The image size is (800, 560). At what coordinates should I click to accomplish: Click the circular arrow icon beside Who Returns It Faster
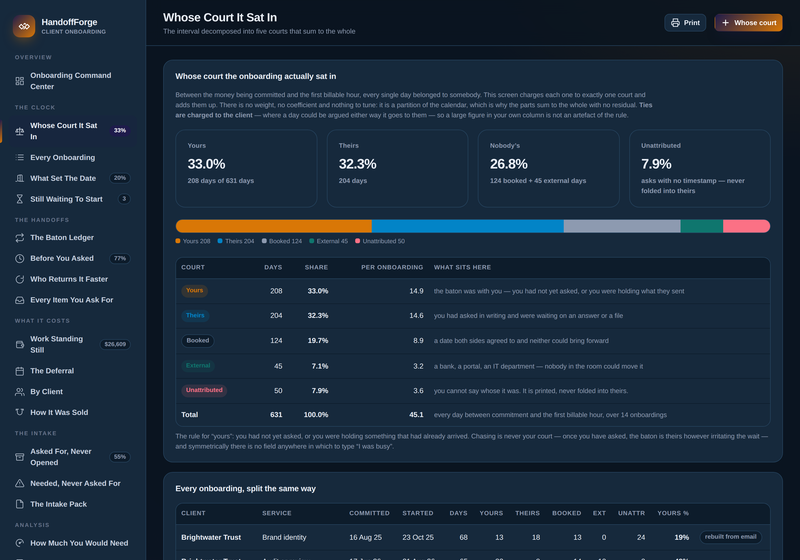(19, 279)
